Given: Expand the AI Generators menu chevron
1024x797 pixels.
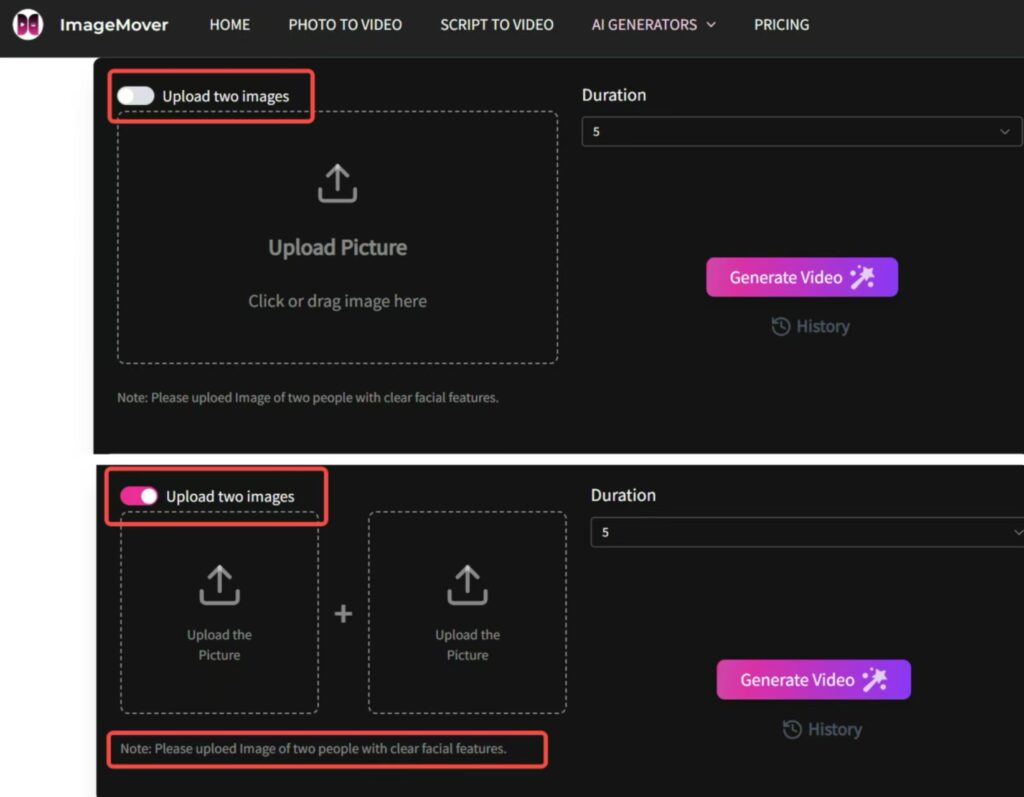Looking at the screenshot, I should (x=711, y=25).
